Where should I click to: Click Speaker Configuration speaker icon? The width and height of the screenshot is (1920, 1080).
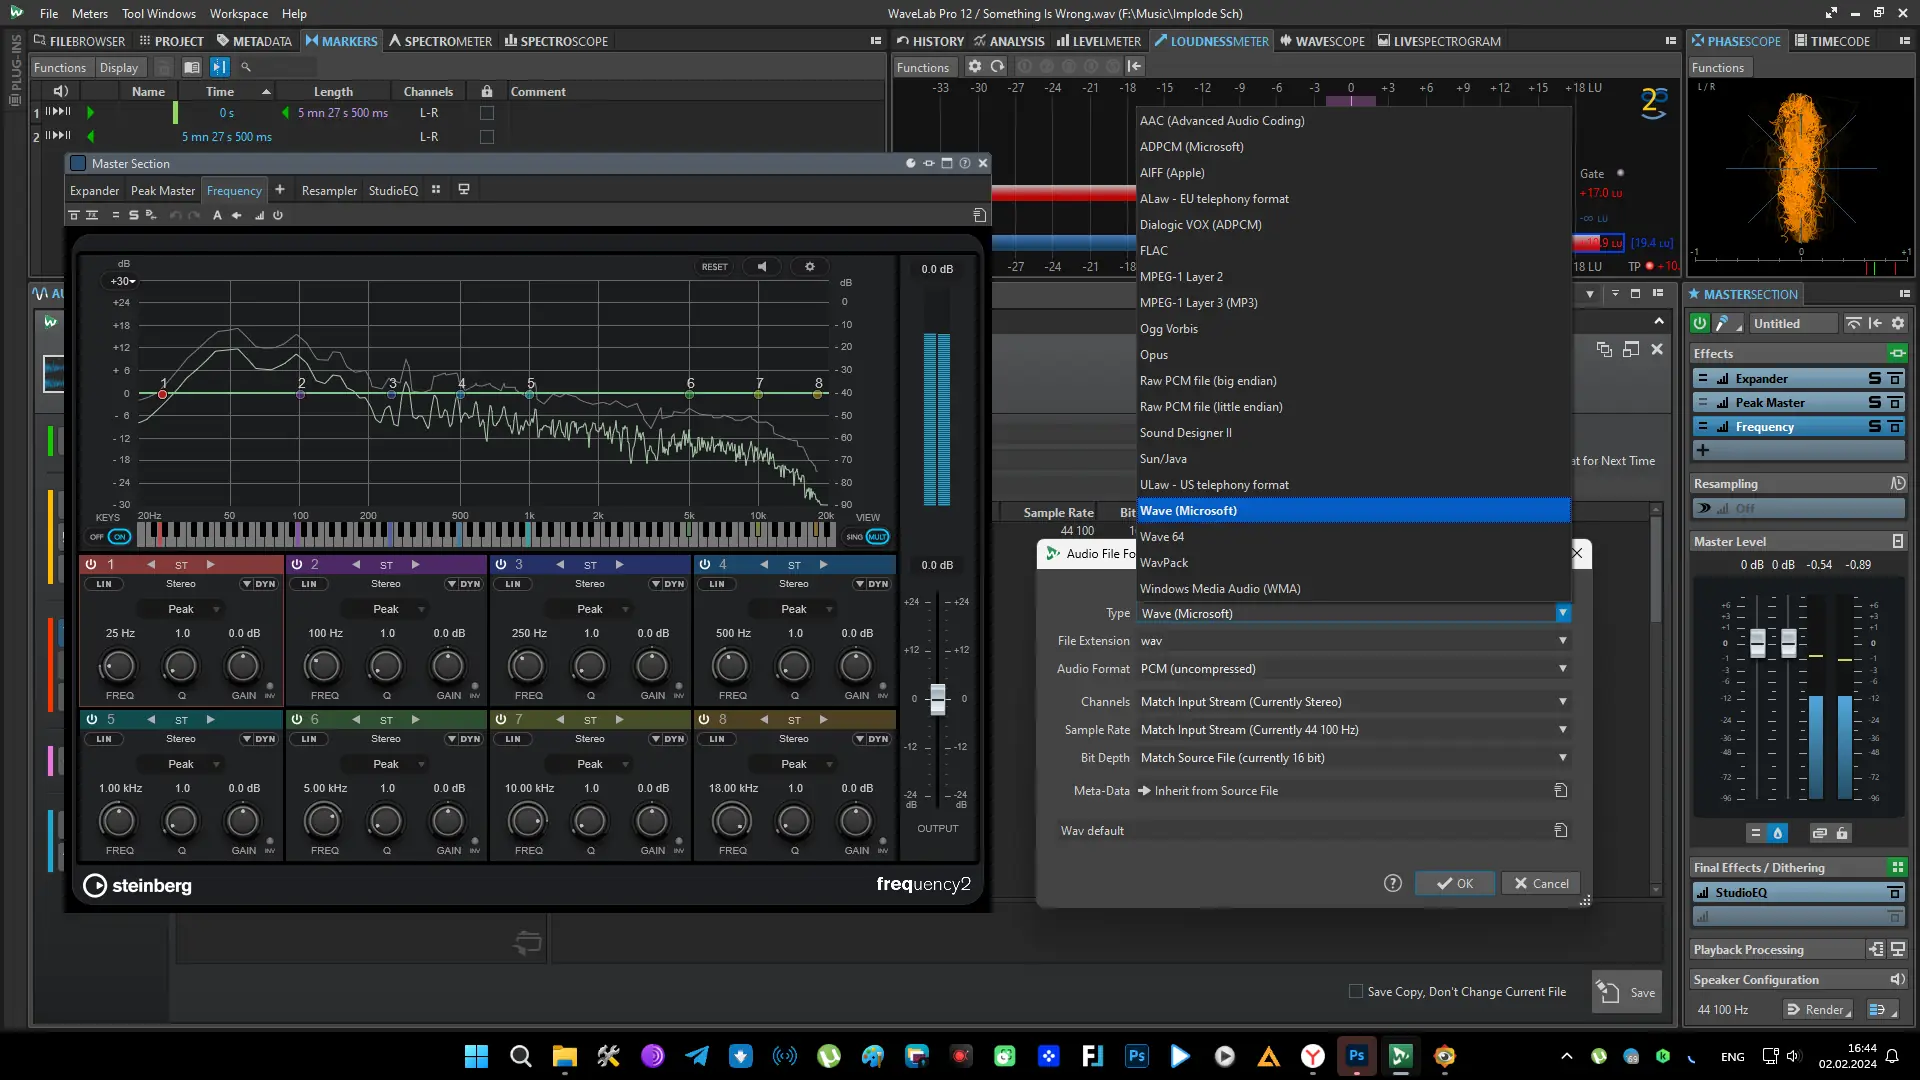[x=1896, y=980]
